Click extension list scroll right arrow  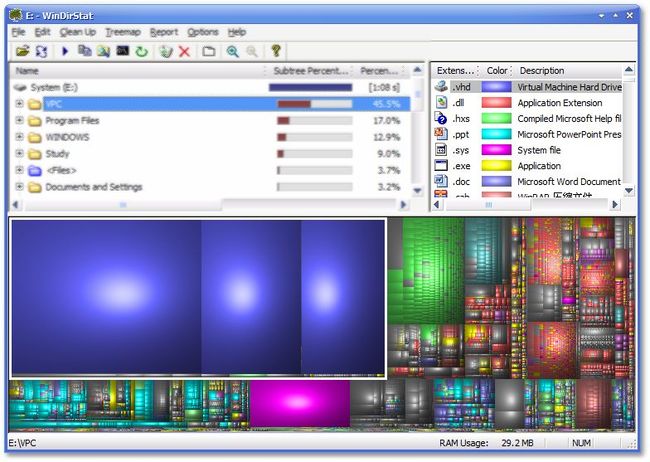[615, 204]
